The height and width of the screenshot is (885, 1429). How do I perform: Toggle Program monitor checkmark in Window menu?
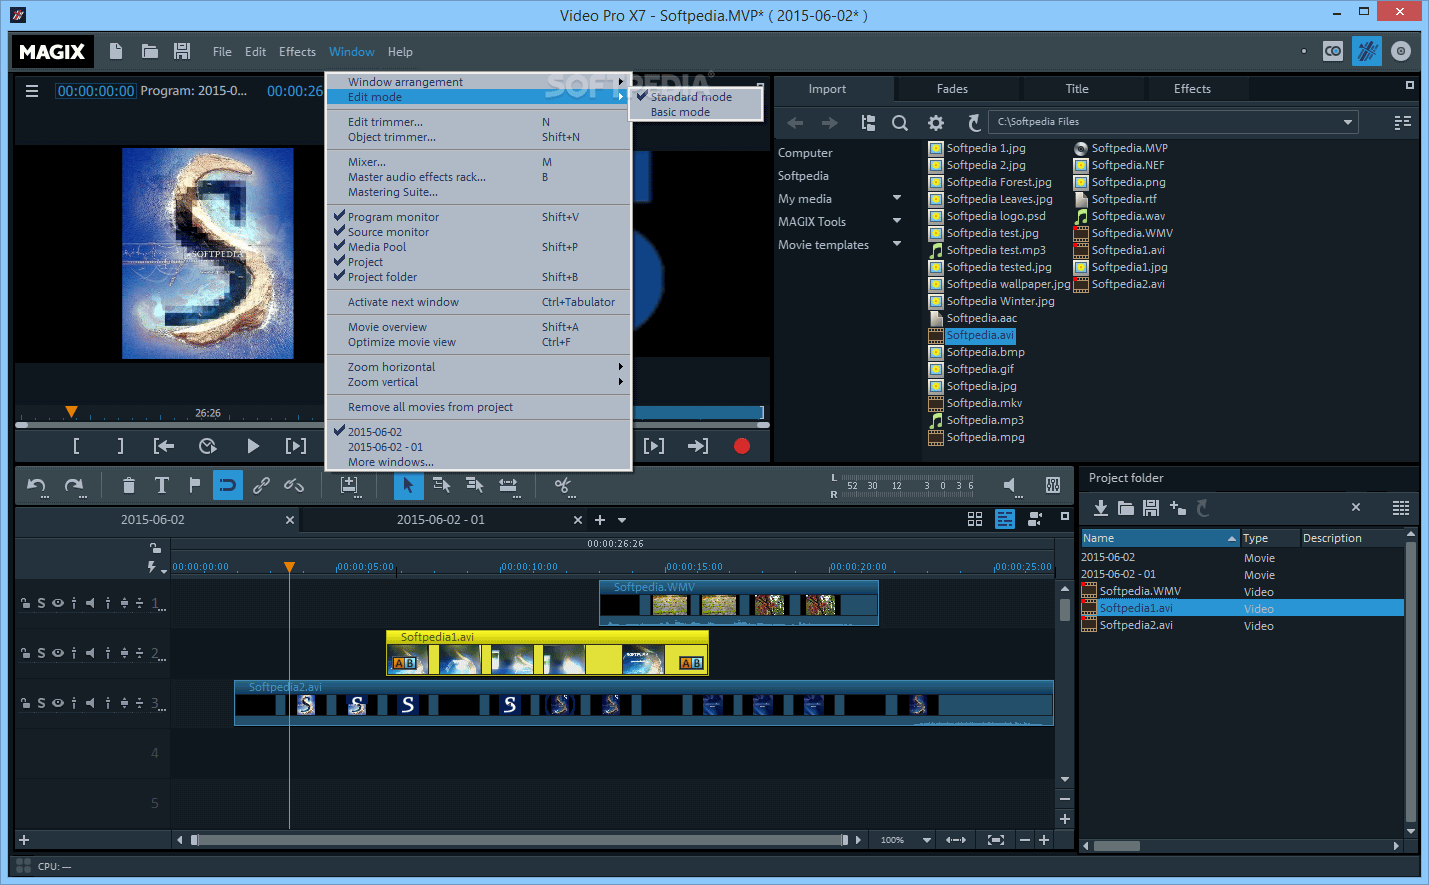(393, 217)
